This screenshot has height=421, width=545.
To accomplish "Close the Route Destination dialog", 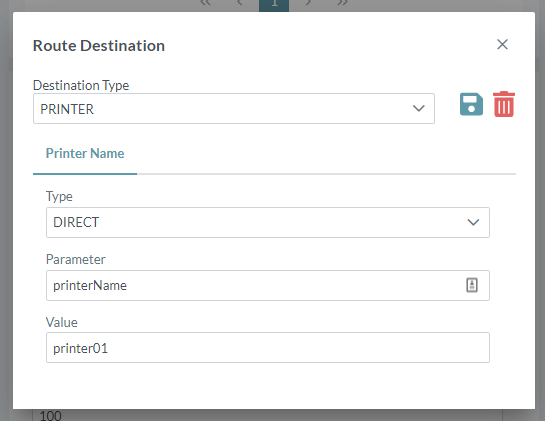I will pos(502,44).
